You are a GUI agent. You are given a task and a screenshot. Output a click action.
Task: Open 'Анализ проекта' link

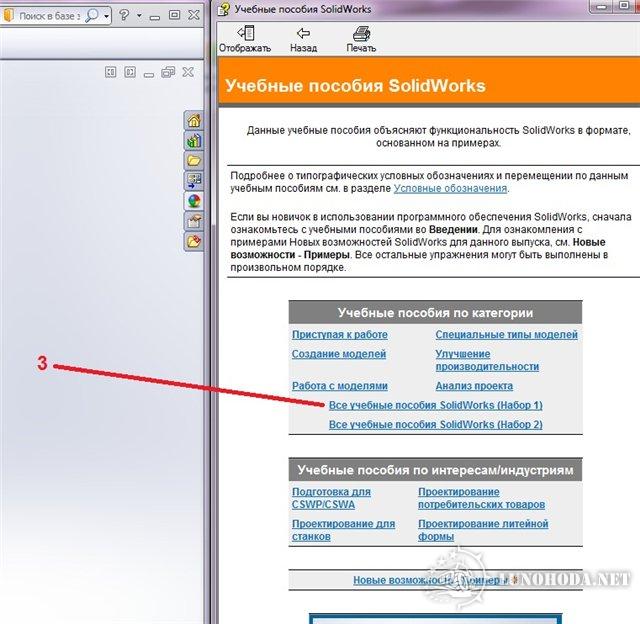(x=474, y=386)
